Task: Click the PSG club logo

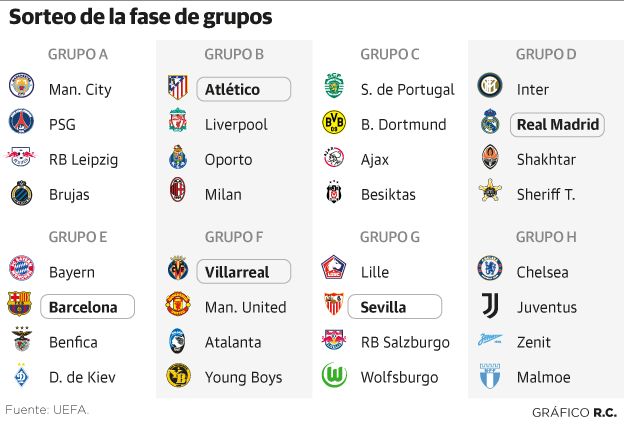Action: pyautogui.click(x=22, y=123)
